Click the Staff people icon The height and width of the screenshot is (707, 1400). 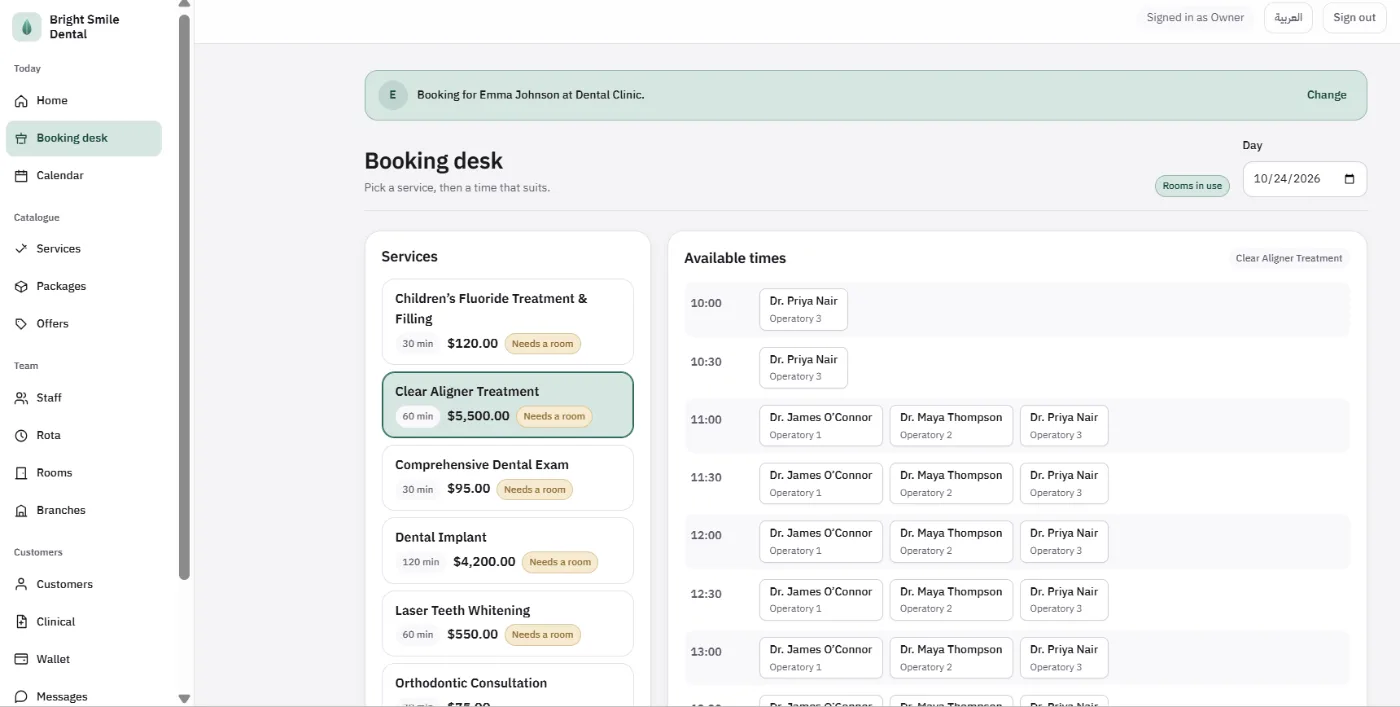coord(21,398)
